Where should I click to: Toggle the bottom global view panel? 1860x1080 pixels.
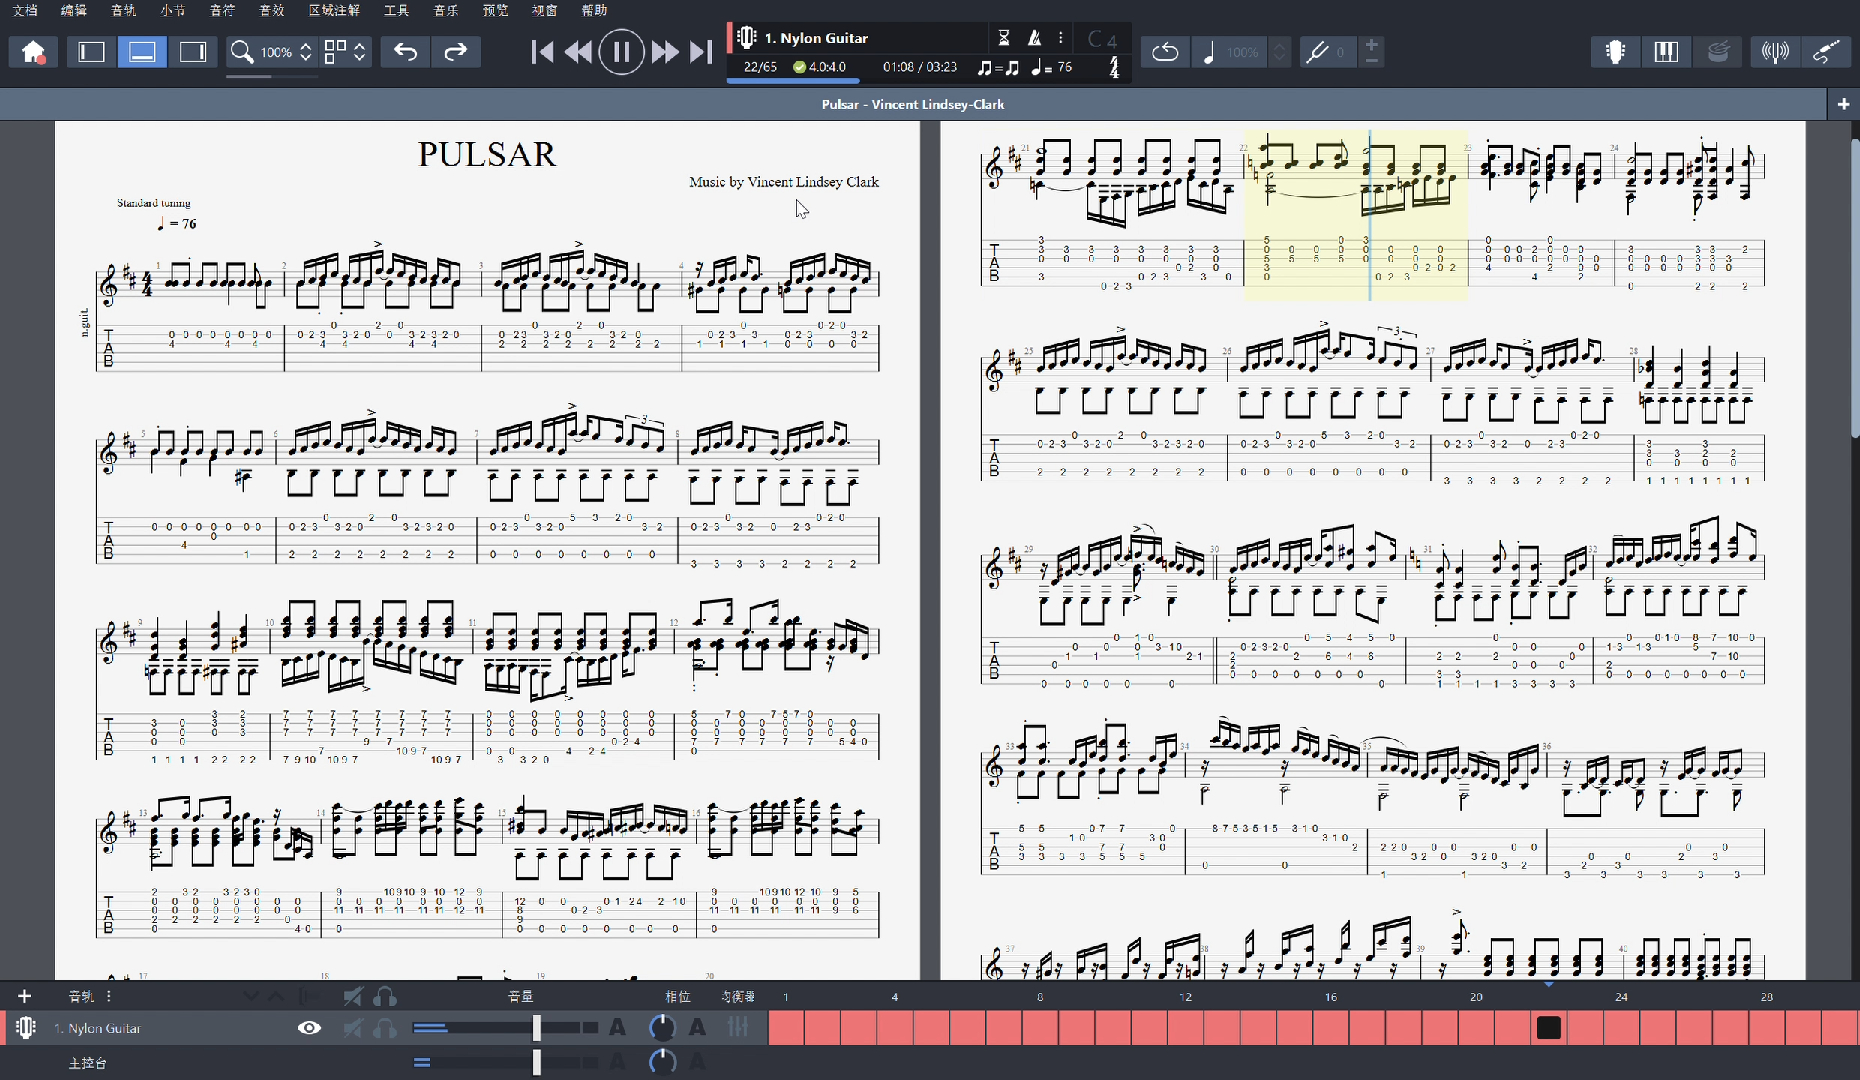pos(142,52)
